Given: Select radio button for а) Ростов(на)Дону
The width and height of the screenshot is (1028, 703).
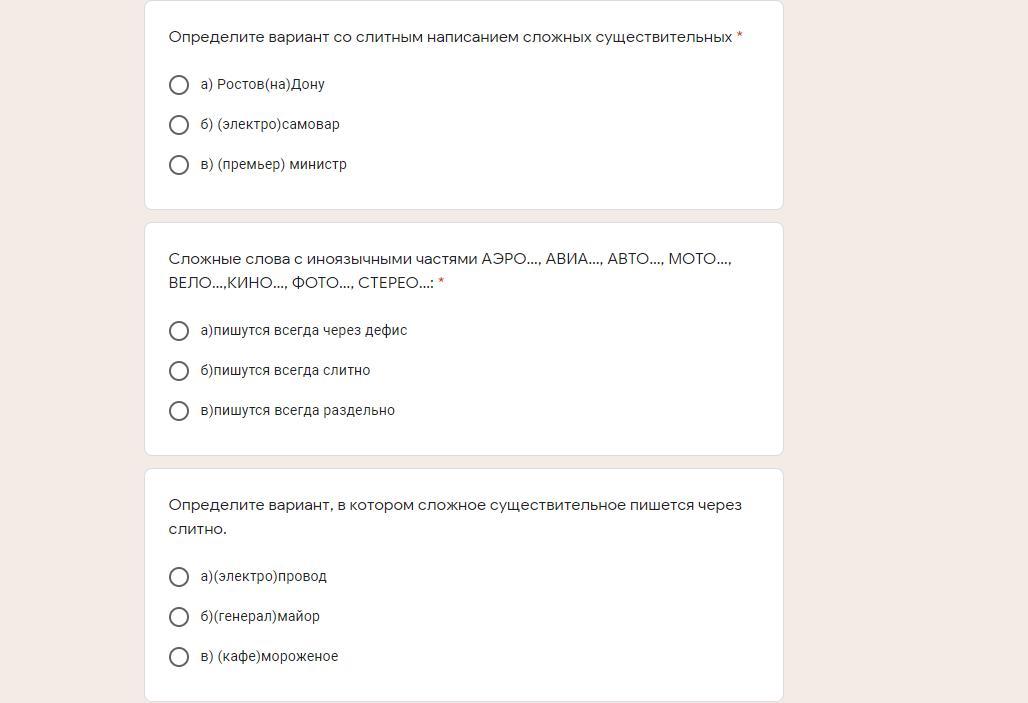Looking at the screenshot, I should pyautogui.click(x=178, y=85).
